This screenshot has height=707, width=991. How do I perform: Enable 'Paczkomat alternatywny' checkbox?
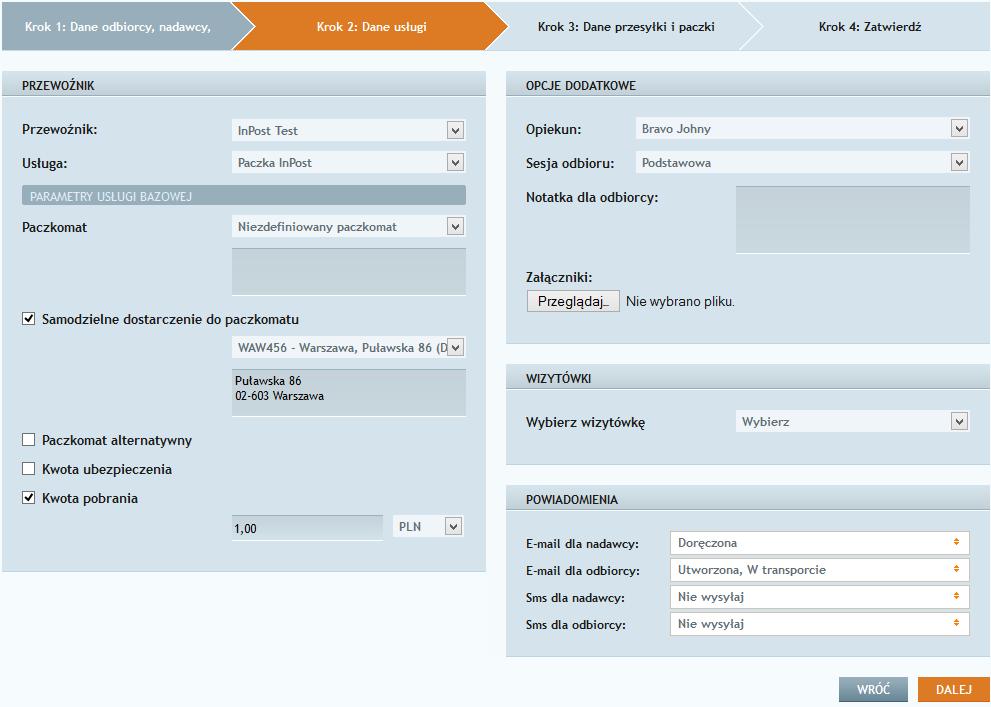(x=28, y=440)
